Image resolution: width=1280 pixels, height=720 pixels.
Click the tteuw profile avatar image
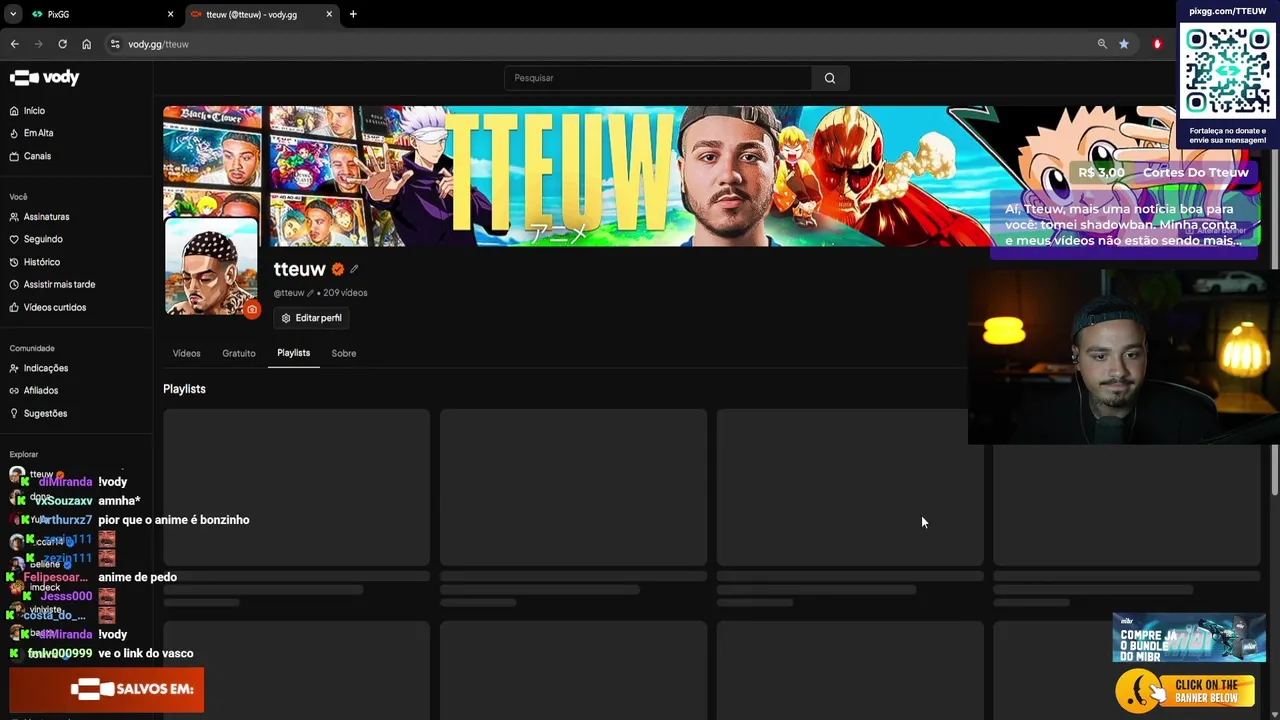coord(211,268)
